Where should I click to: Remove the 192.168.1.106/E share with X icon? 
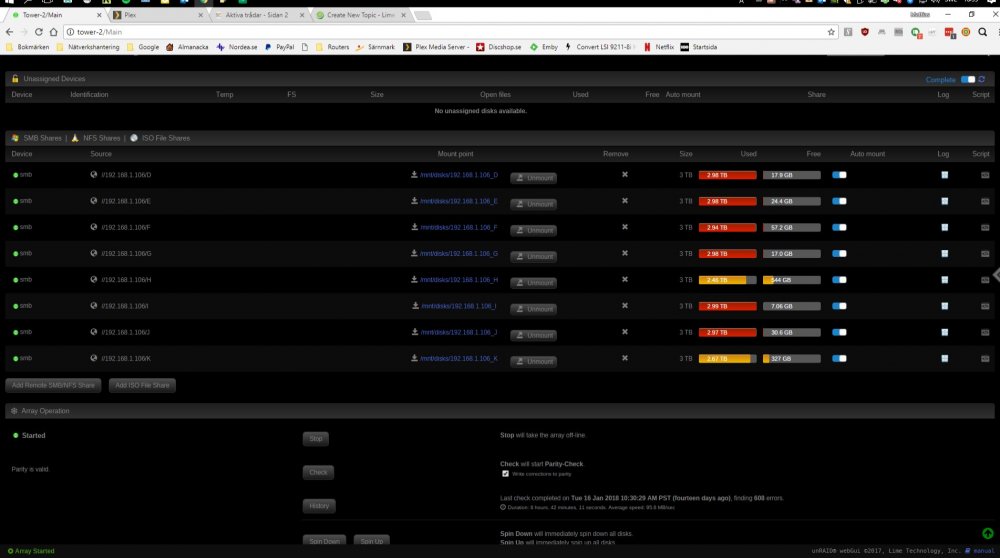pos(625,200)
